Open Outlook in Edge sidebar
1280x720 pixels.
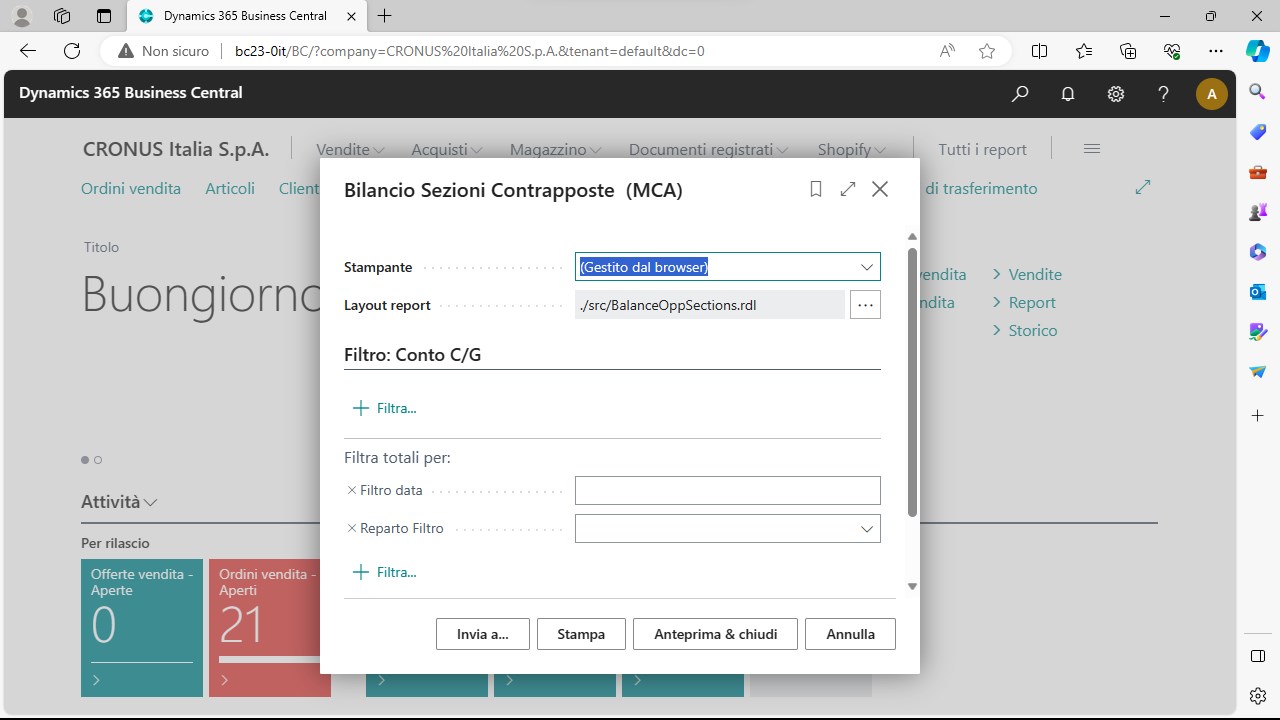tap(1258, 292)
